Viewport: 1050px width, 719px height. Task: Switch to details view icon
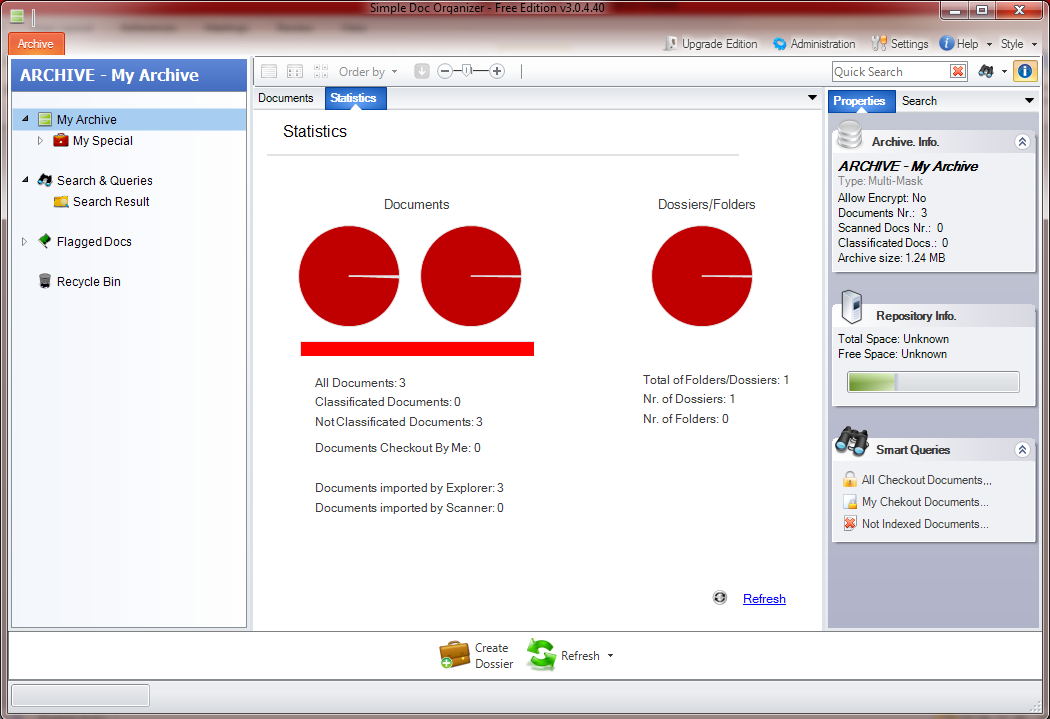(x=295, y=71)
